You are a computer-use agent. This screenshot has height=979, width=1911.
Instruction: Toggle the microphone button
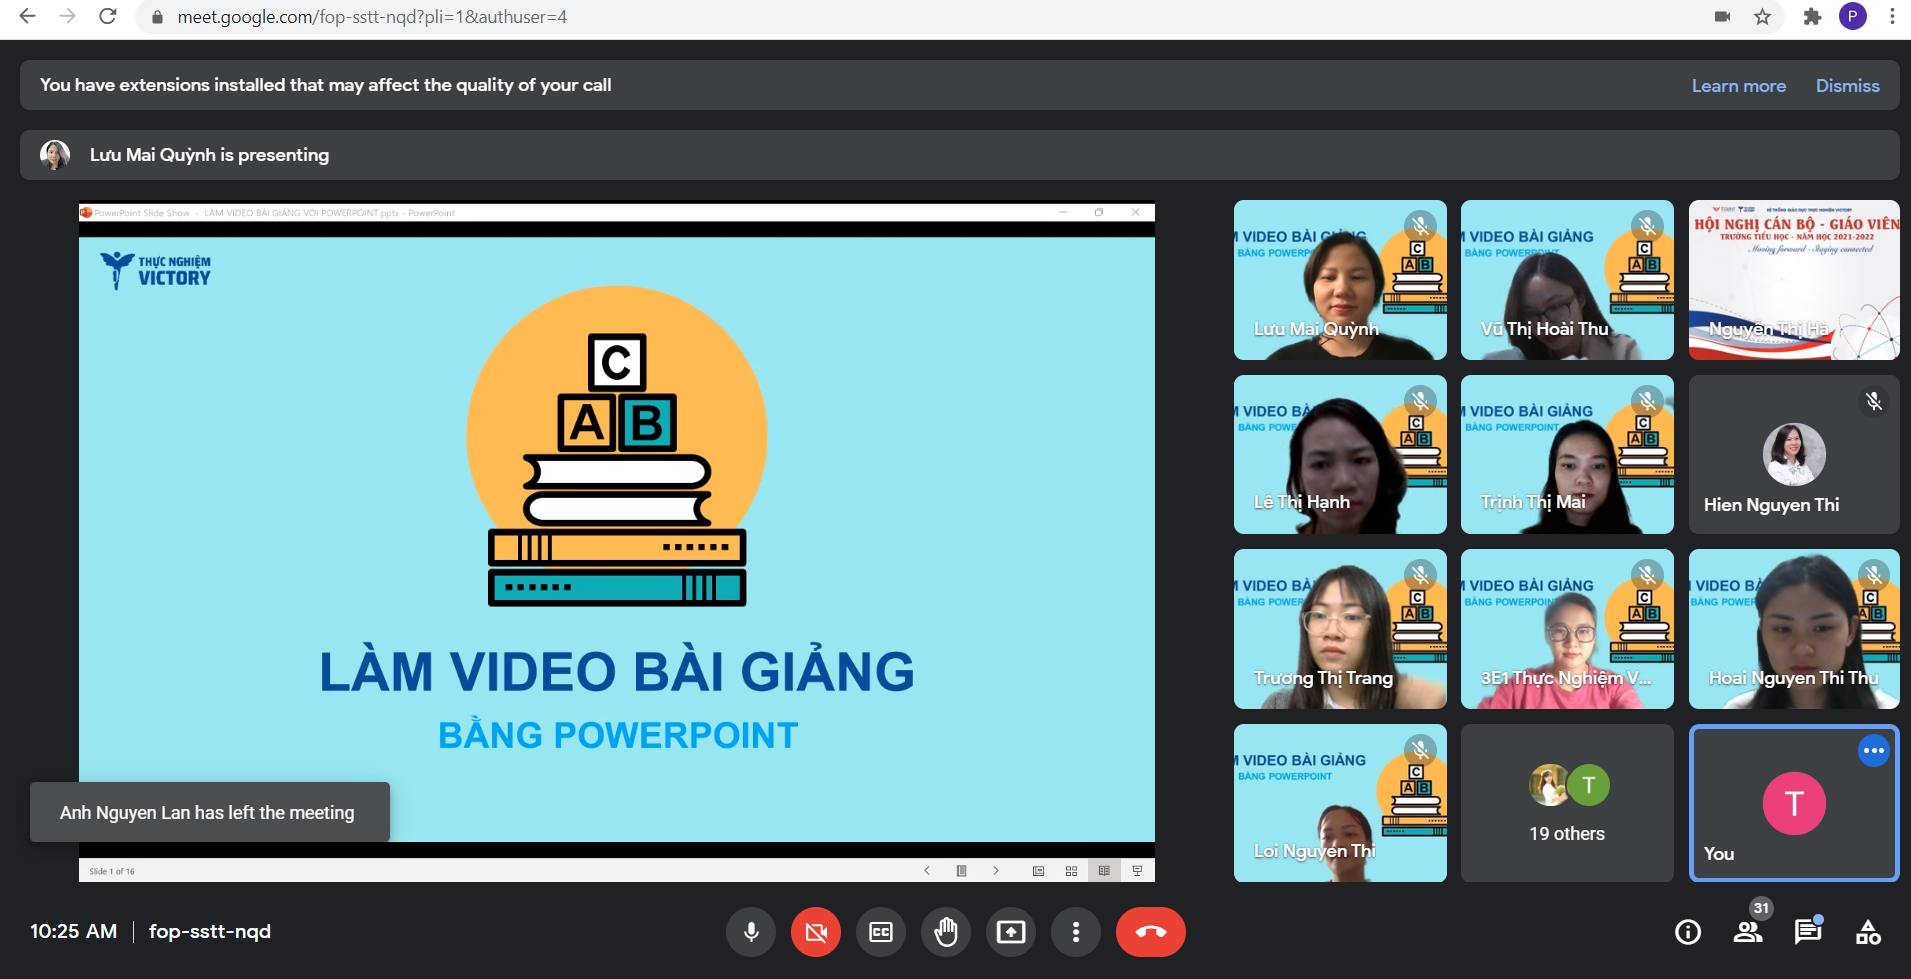click(751, 932)
